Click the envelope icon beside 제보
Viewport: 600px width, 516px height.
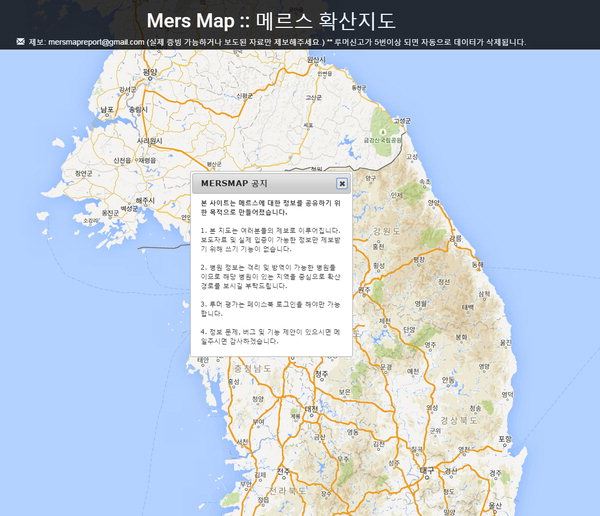21,41
